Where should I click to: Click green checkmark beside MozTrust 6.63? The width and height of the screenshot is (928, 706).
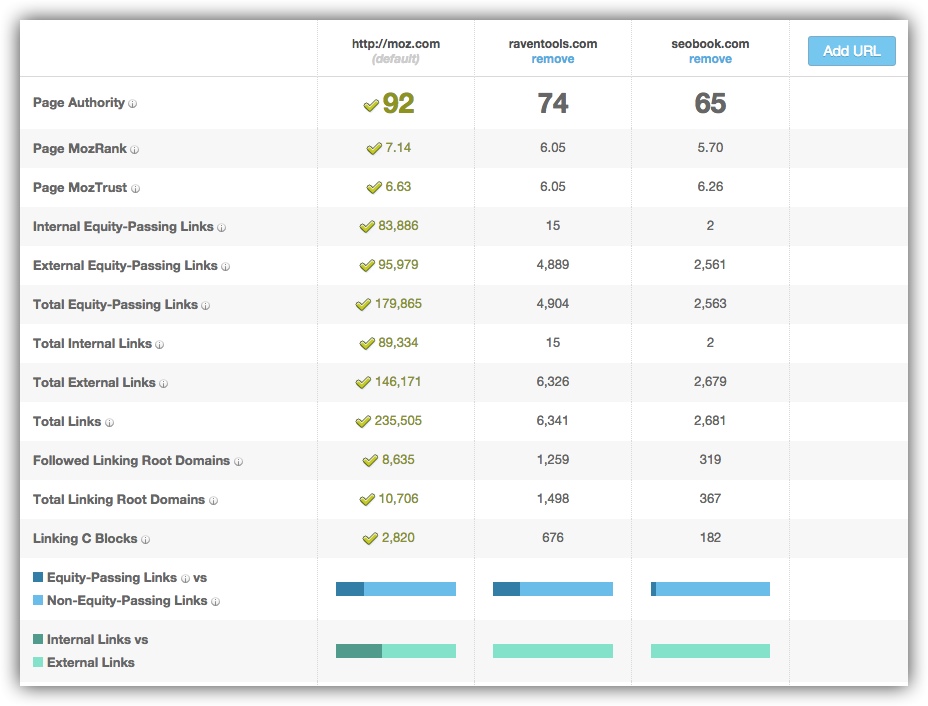pyautogui.click(x=374, y=188)
